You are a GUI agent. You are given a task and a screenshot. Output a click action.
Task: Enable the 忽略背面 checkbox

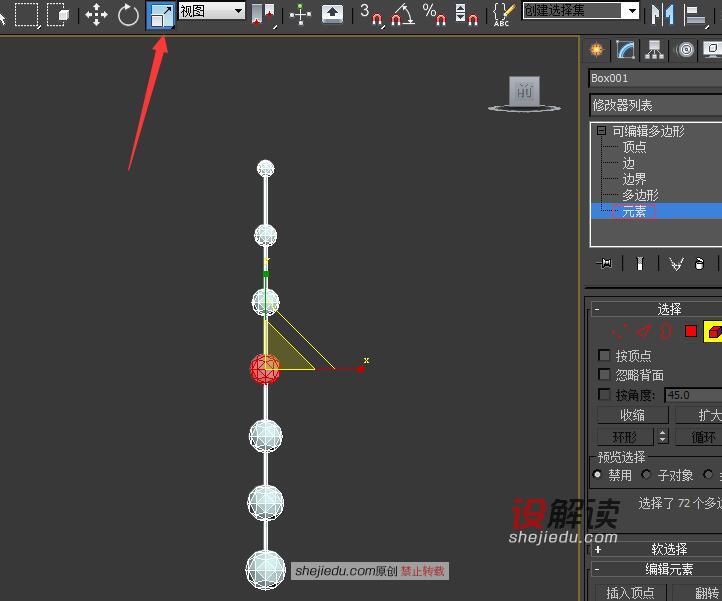[604, 374]
